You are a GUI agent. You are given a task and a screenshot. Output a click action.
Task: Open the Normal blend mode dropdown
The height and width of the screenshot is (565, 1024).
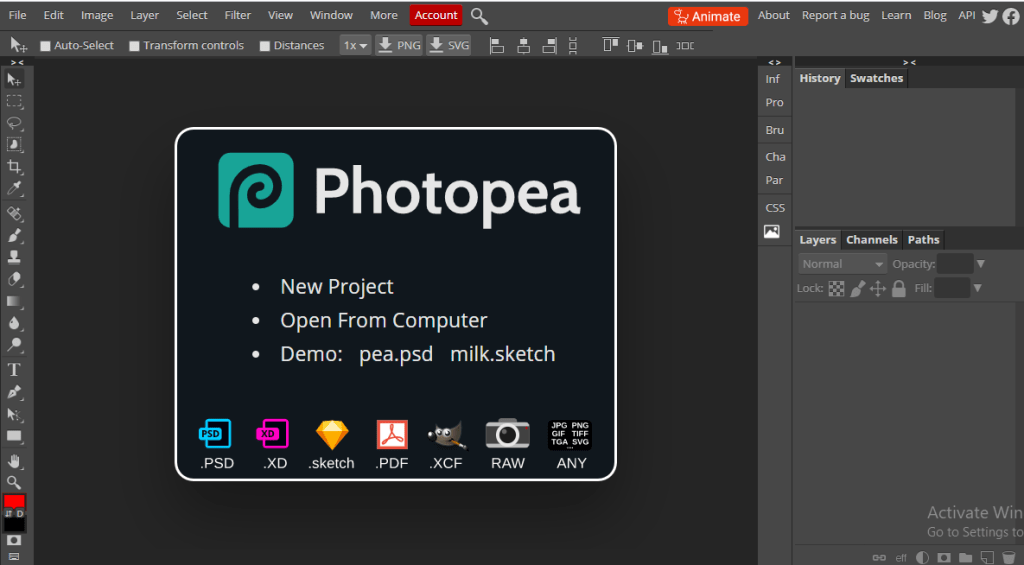tap(843, 264)
